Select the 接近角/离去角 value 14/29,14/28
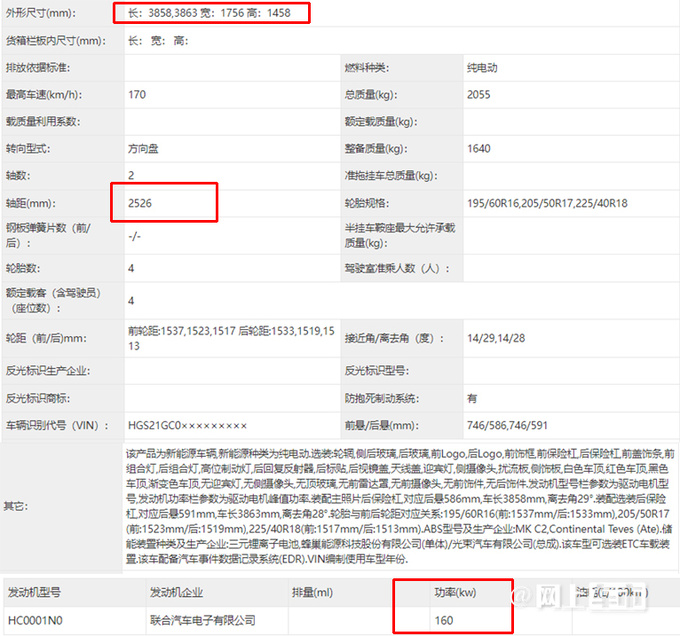Viewport: 680px width, 636px height. [x=497, y=338]
